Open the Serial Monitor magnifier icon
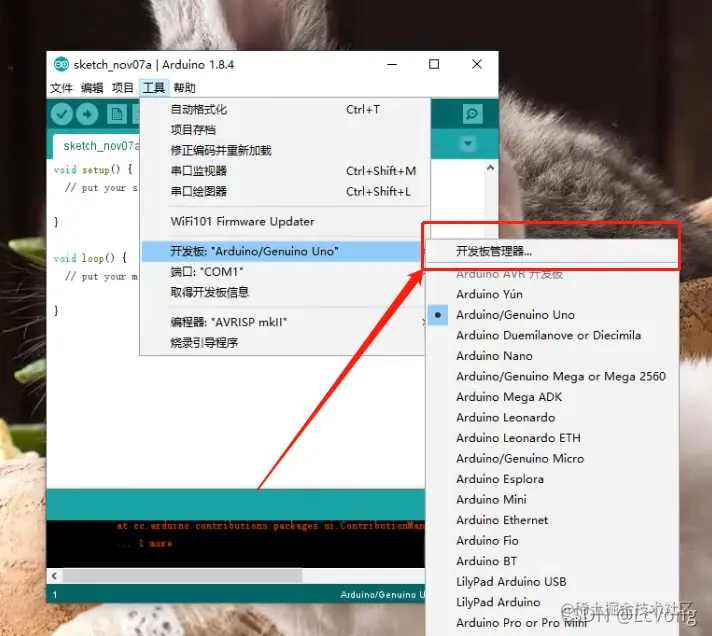 [472, 113]
